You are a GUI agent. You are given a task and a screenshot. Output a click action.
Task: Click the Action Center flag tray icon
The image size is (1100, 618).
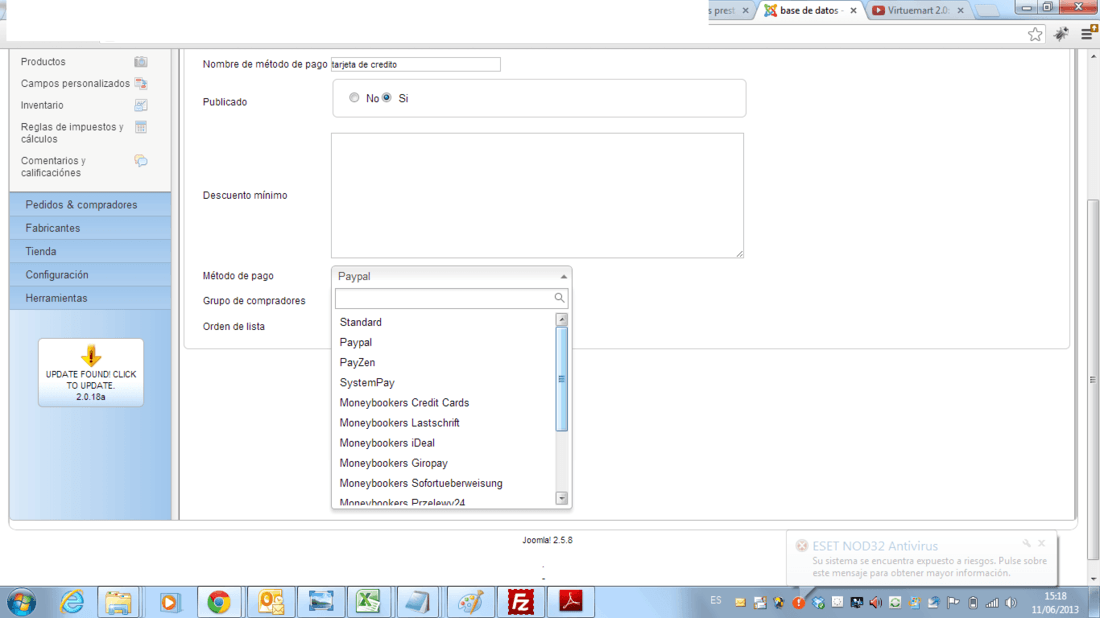(953, 602)
